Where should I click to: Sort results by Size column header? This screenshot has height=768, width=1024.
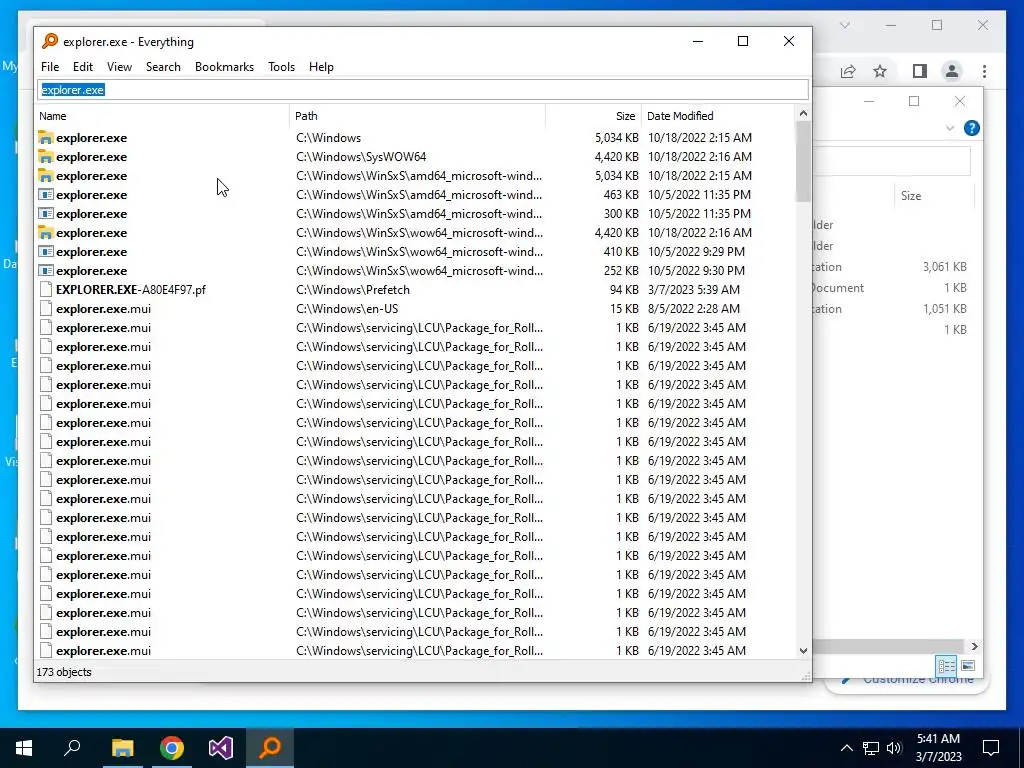[593, 116]
